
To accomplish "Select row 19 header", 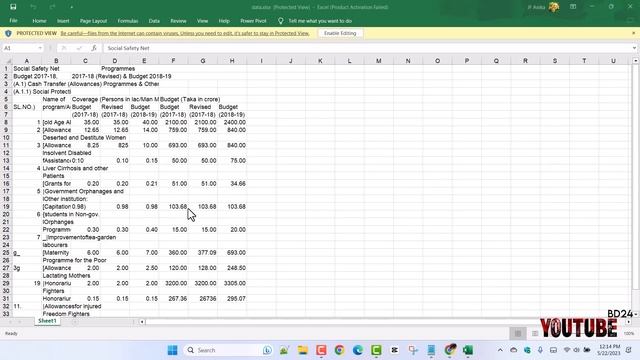I will click(6, 207).
